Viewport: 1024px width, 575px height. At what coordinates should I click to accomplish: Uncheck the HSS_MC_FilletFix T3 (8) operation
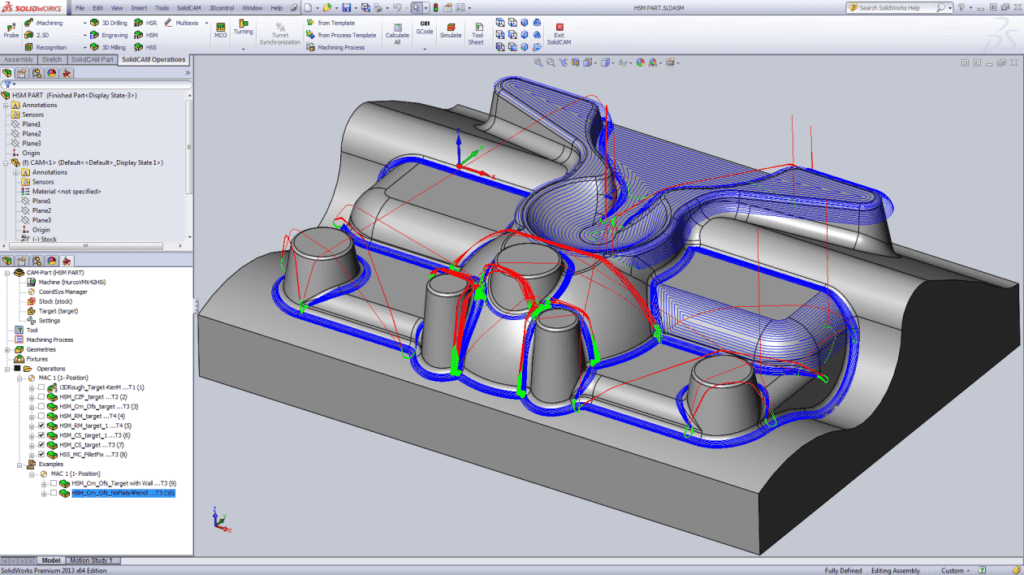click(x=41, y=454)
